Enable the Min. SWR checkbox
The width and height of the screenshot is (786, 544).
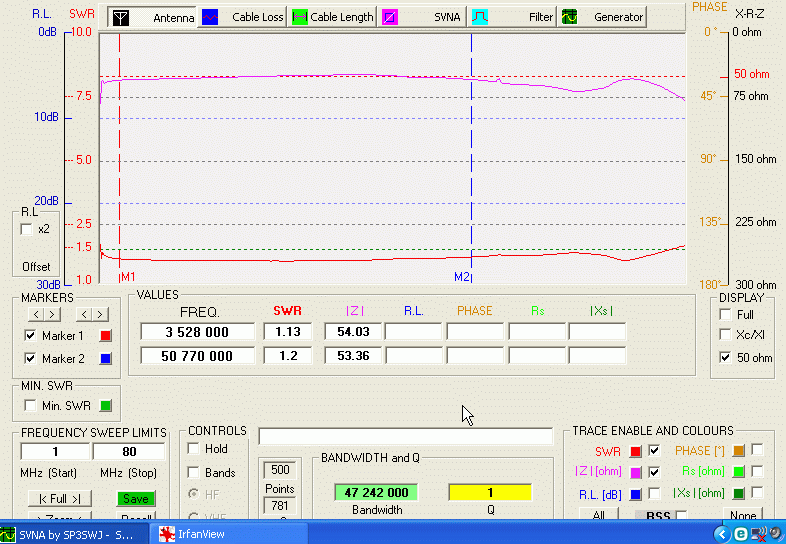[x=28, y=405]
